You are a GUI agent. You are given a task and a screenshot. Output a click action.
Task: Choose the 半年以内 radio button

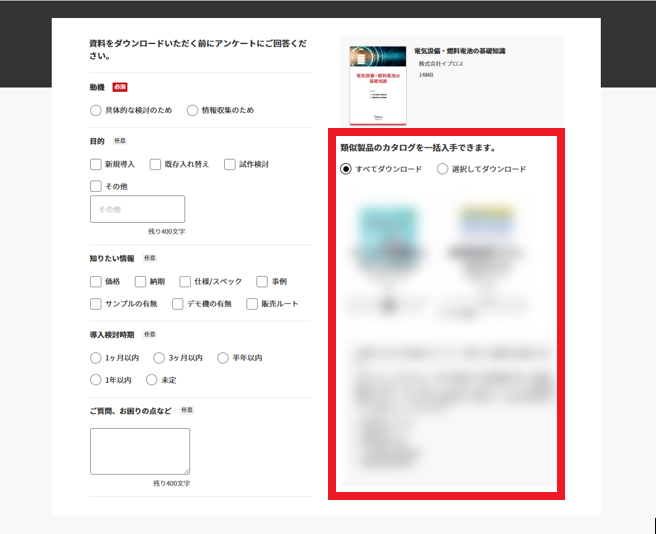(x=223, y=358)
